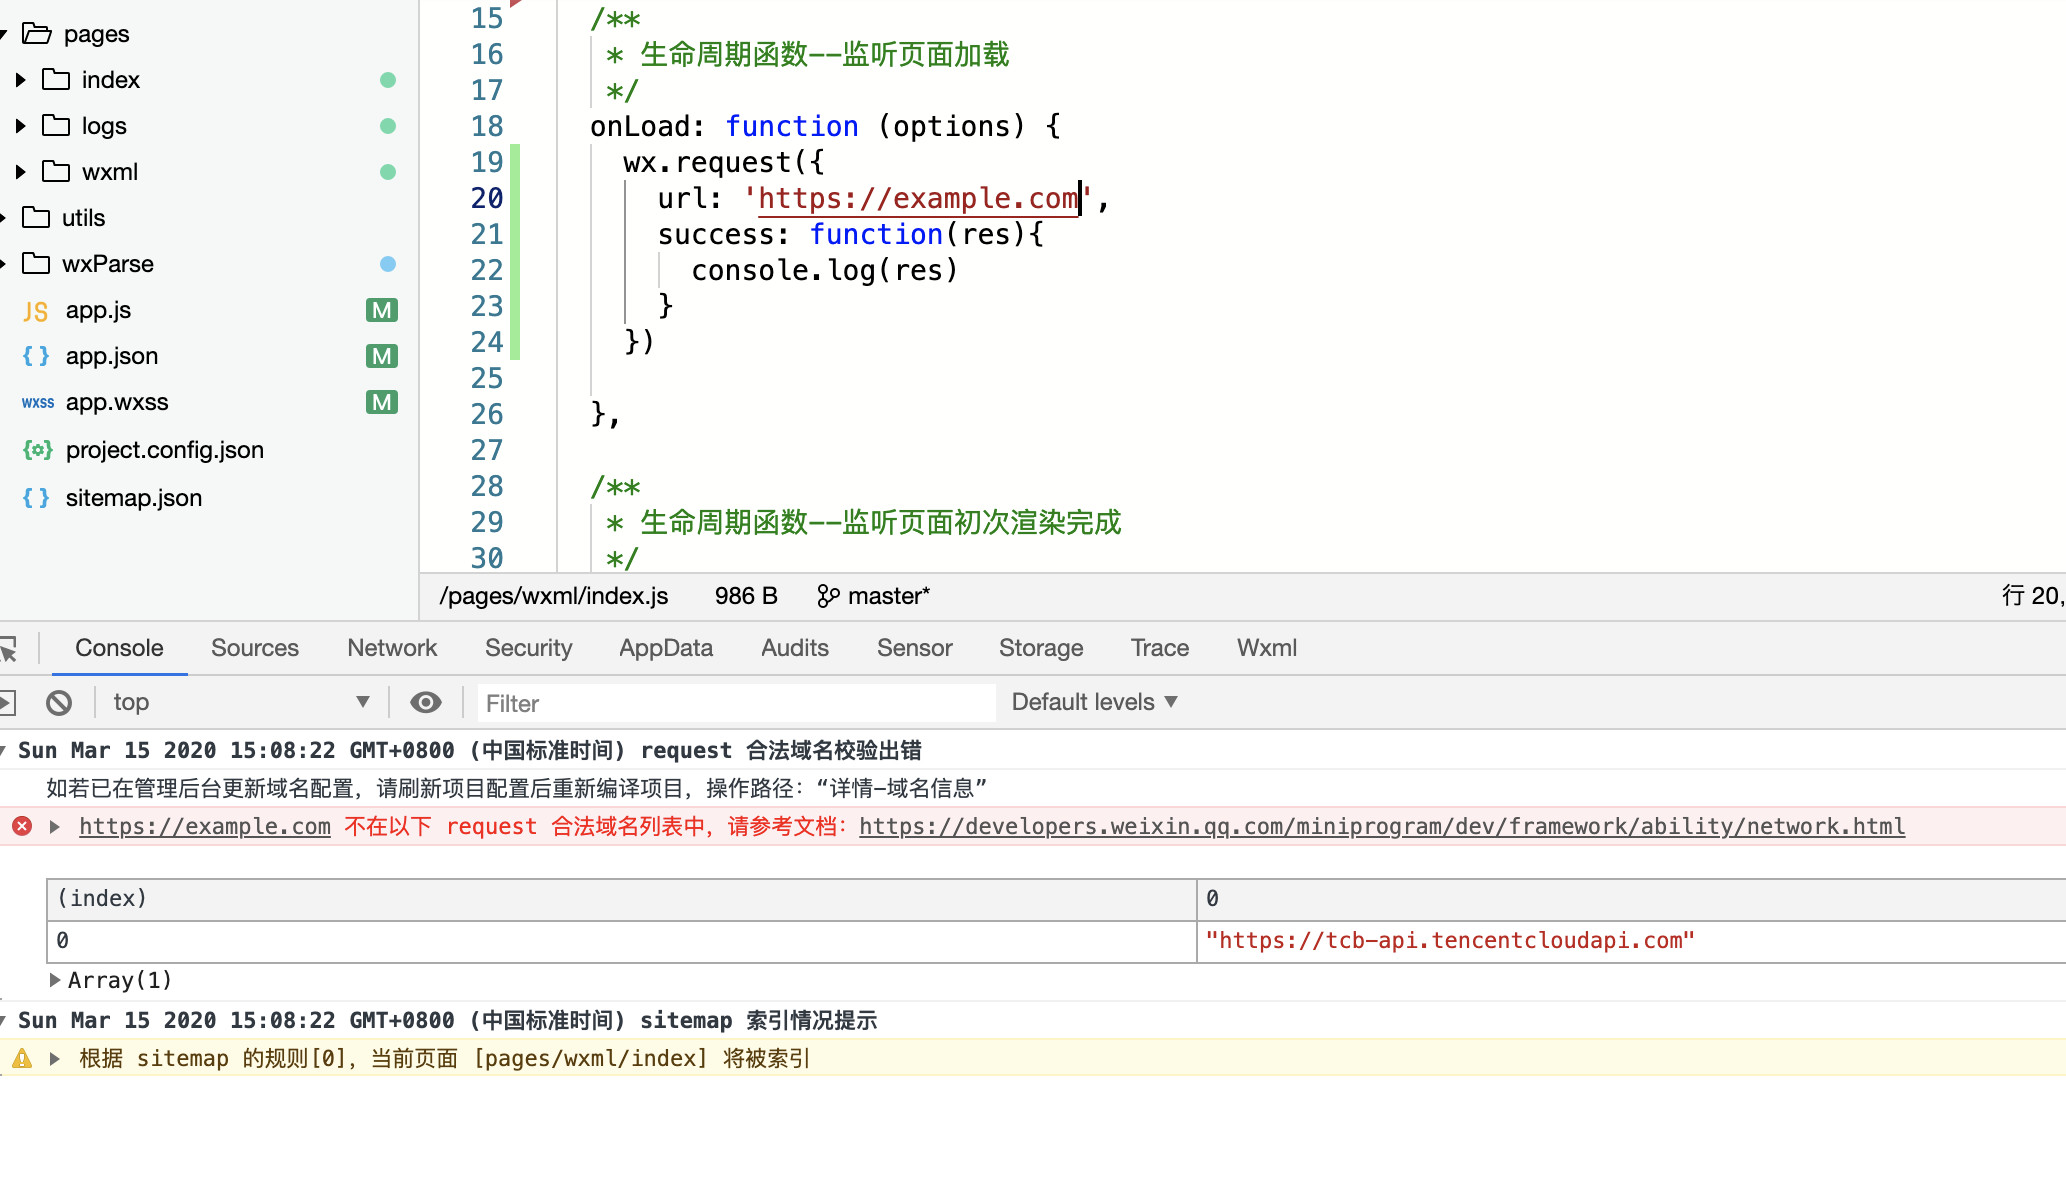Click the inspect element cursor icon
The image size is (2066, 1188).
pos(9,649)
